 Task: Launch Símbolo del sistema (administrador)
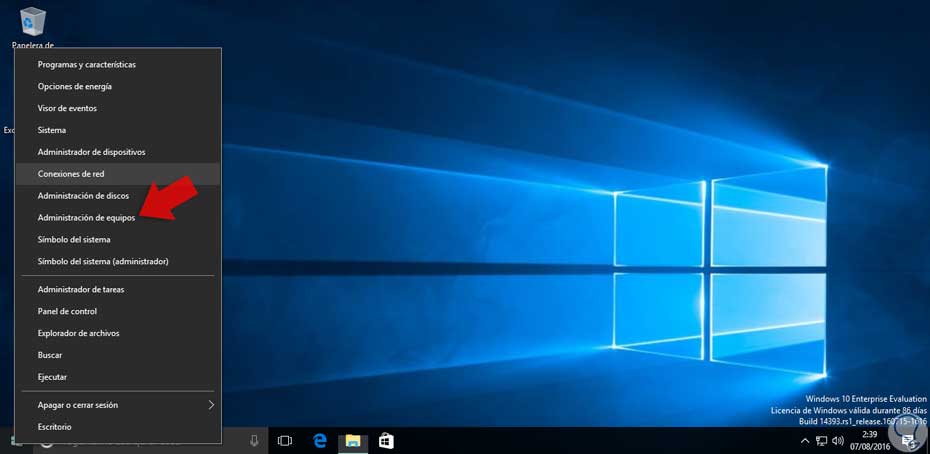(x=117, y=261)
